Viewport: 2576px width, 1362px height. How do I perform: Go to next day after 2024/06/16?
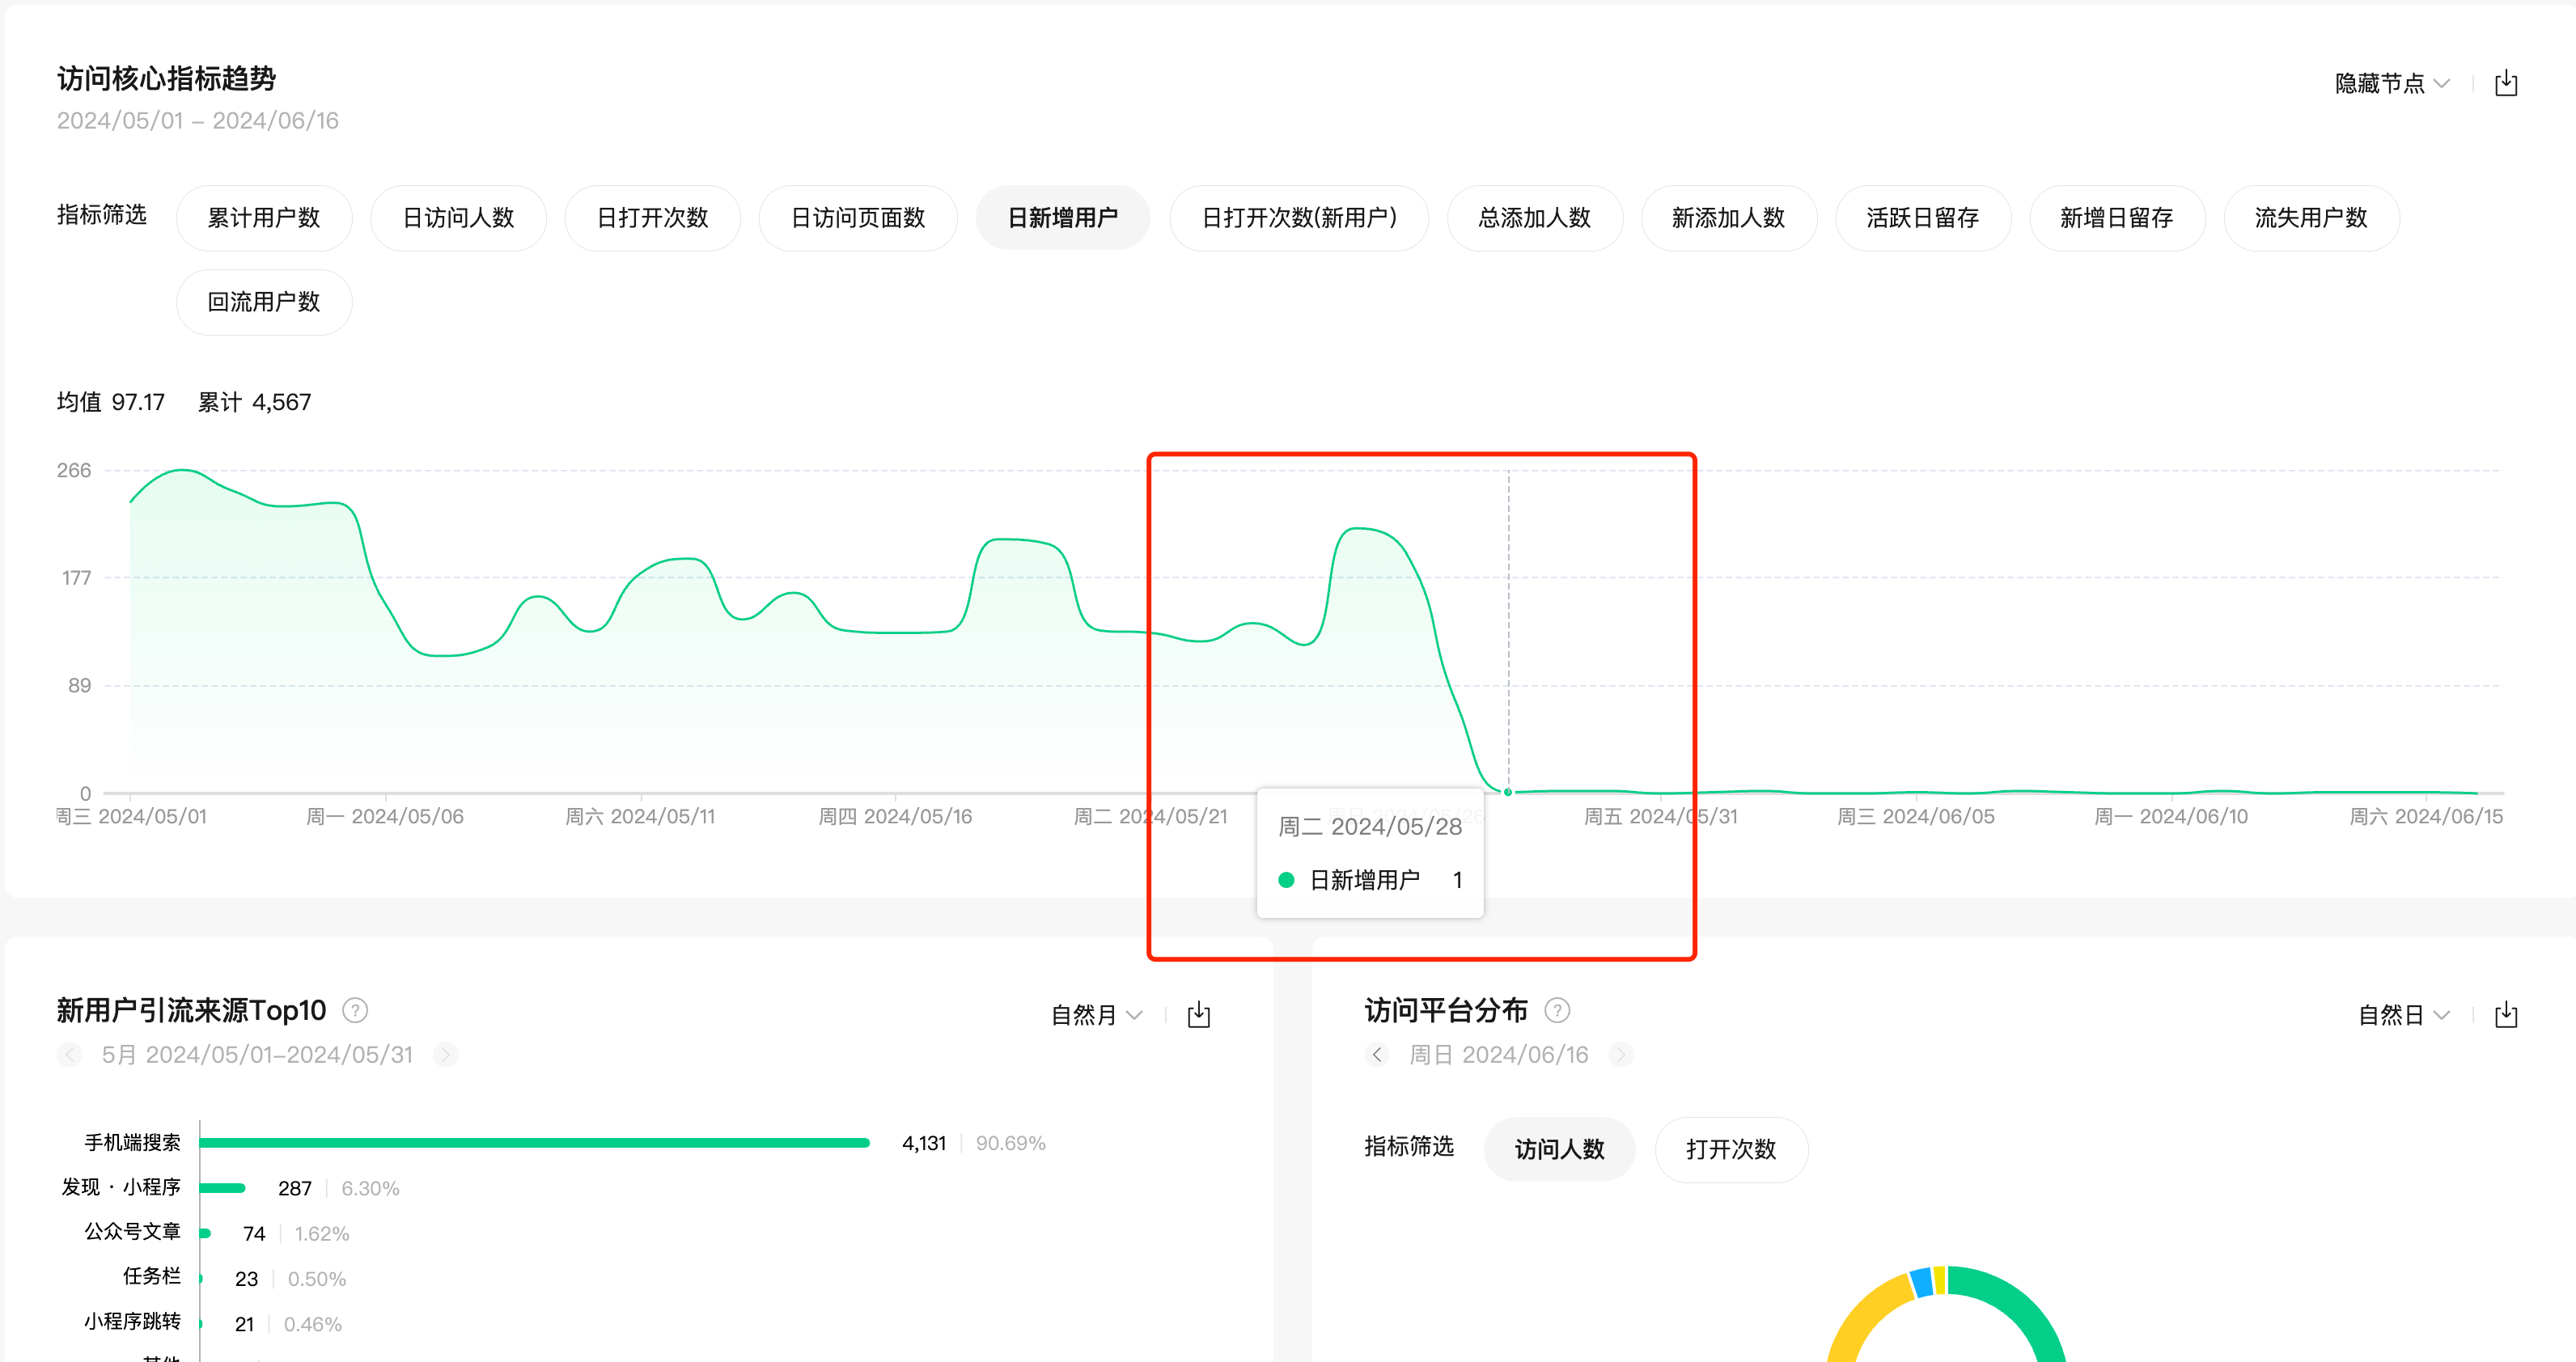pyautogui.click(x=1621, y=1054)
